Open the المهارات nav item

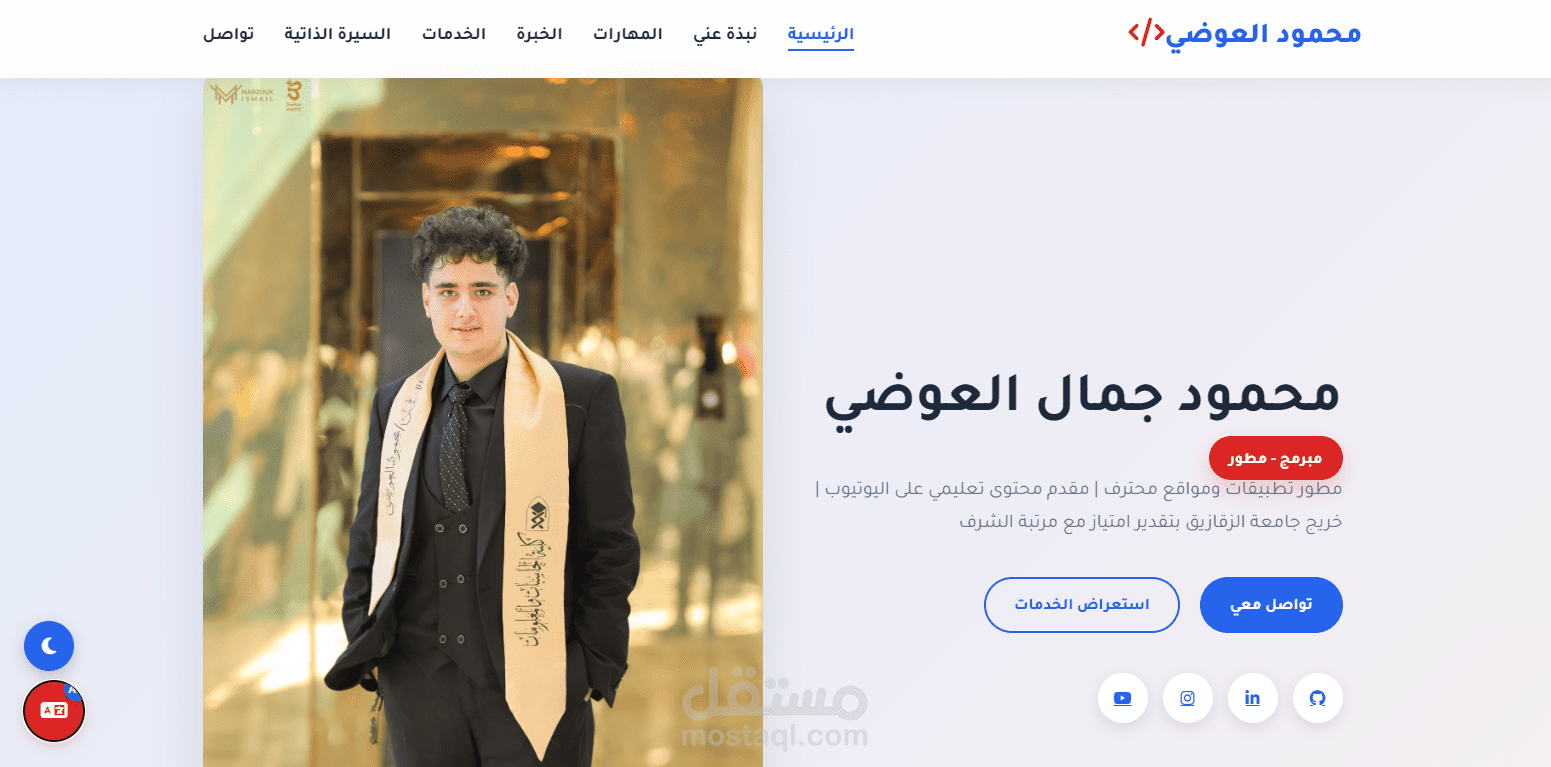click(x=628, y=34)
